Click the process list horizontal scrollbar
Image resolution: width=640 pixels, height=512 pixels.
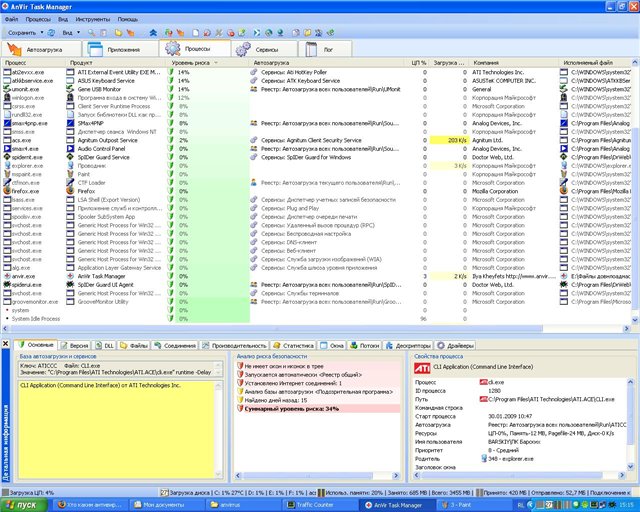point(277,328)
